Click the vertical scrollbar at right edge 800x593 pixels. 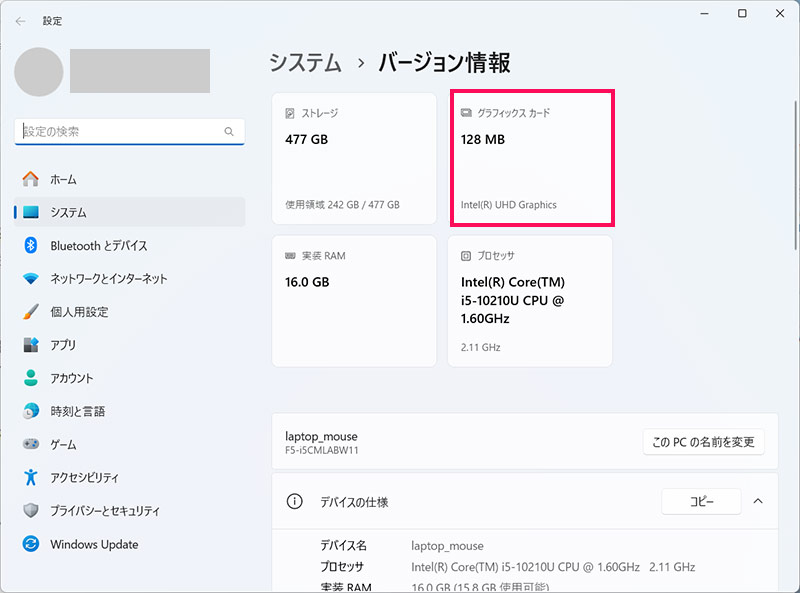tap(796, 176)
